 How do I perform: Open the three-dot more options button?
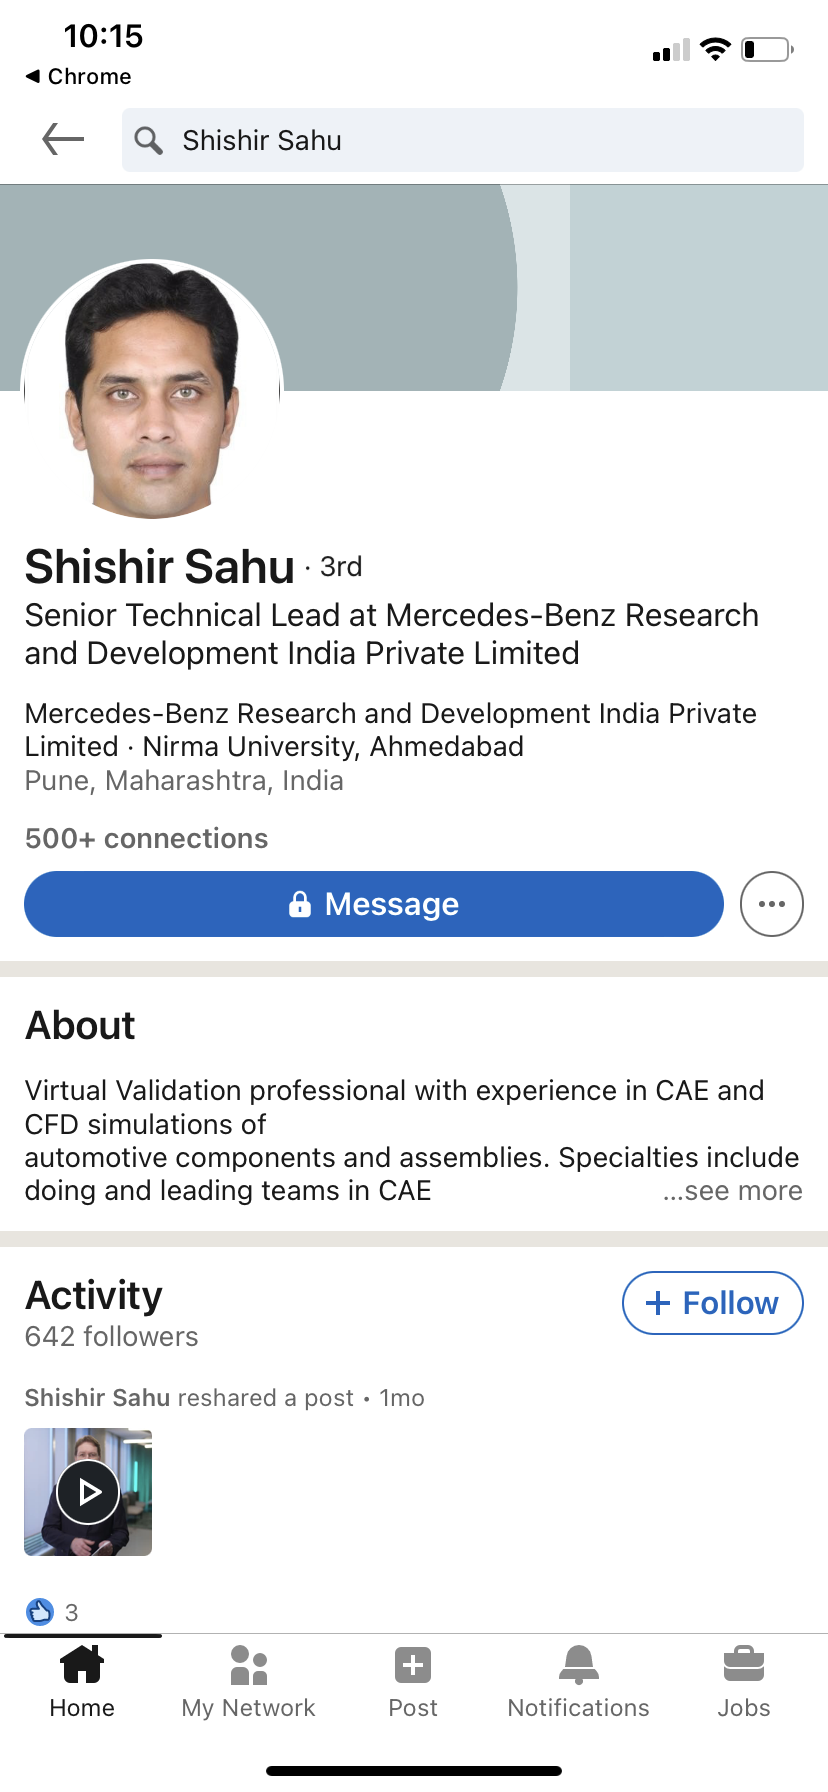coord(771,904)
